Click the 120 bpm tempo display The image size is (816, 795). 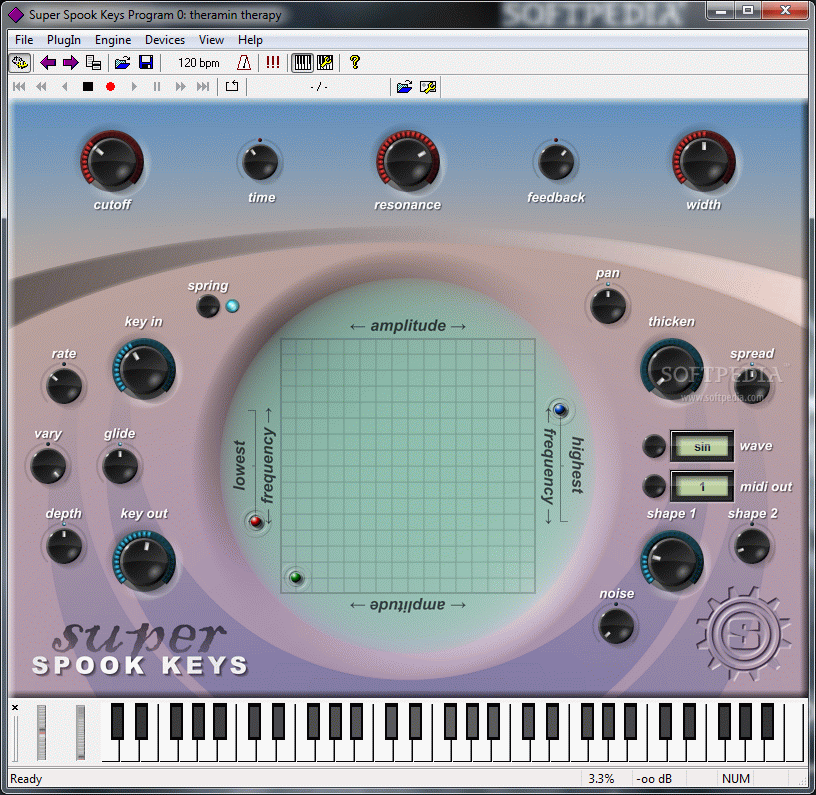coord(198,63)
